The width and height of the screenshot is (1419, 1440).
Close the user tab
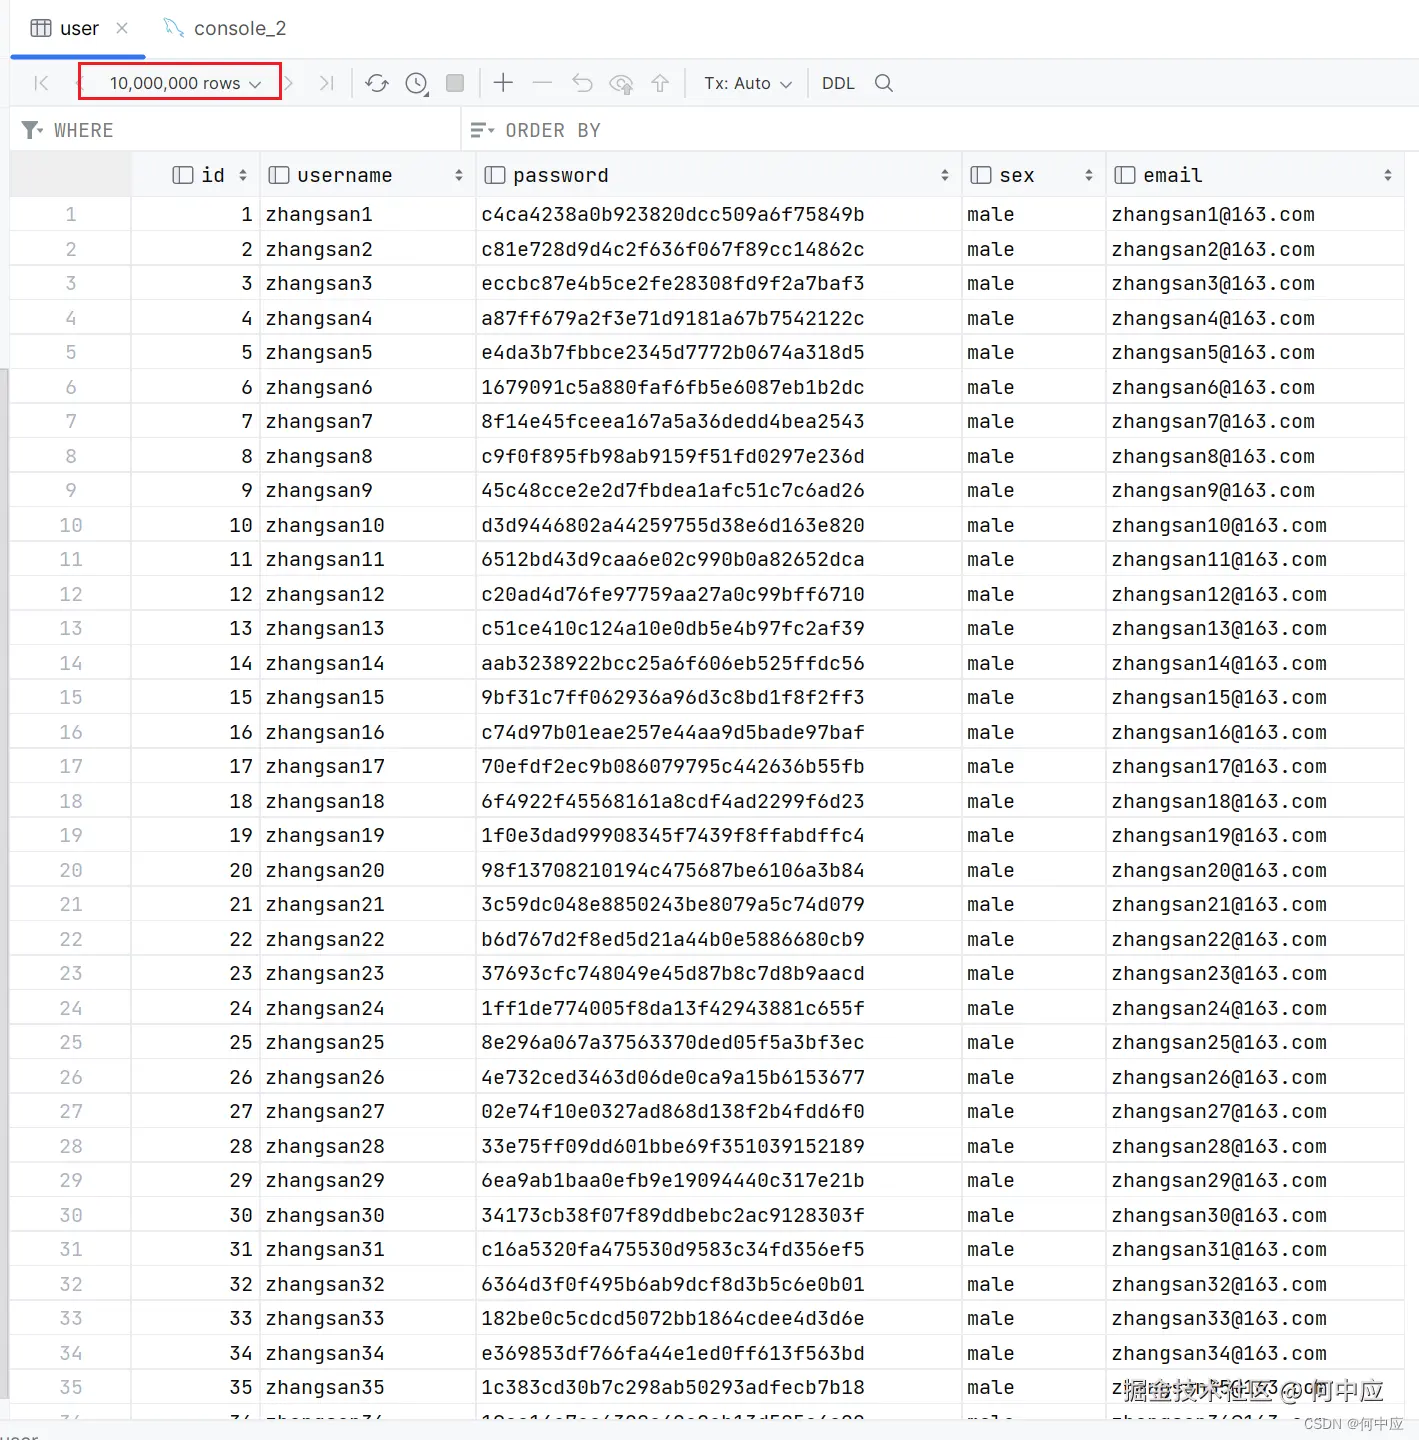click(x=122, y=28)
